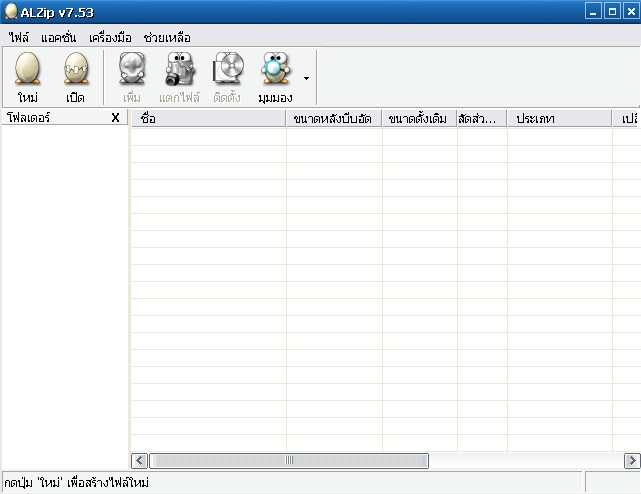Open the เครื่องมือ (Tools) menu

coord(110,38)
